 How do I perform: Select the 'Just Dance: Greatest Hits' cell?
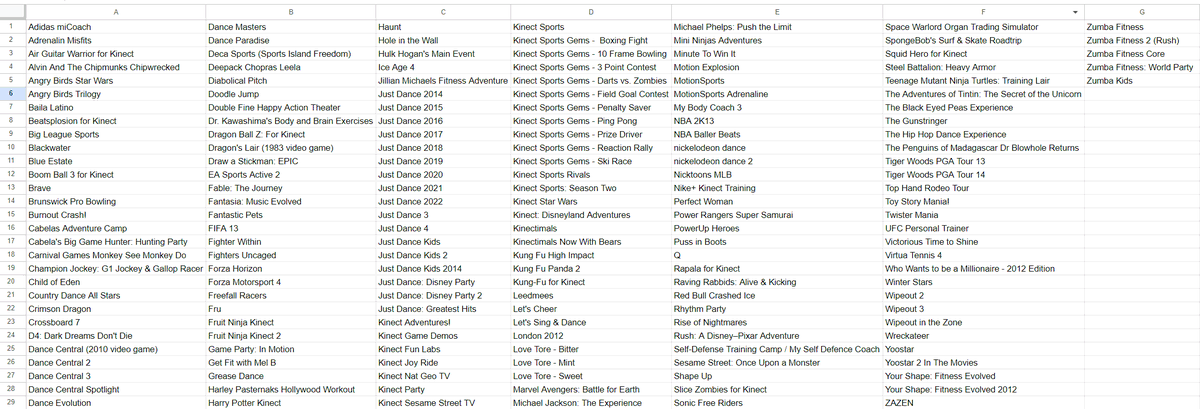pyautogui.click(x=443, y=309)
